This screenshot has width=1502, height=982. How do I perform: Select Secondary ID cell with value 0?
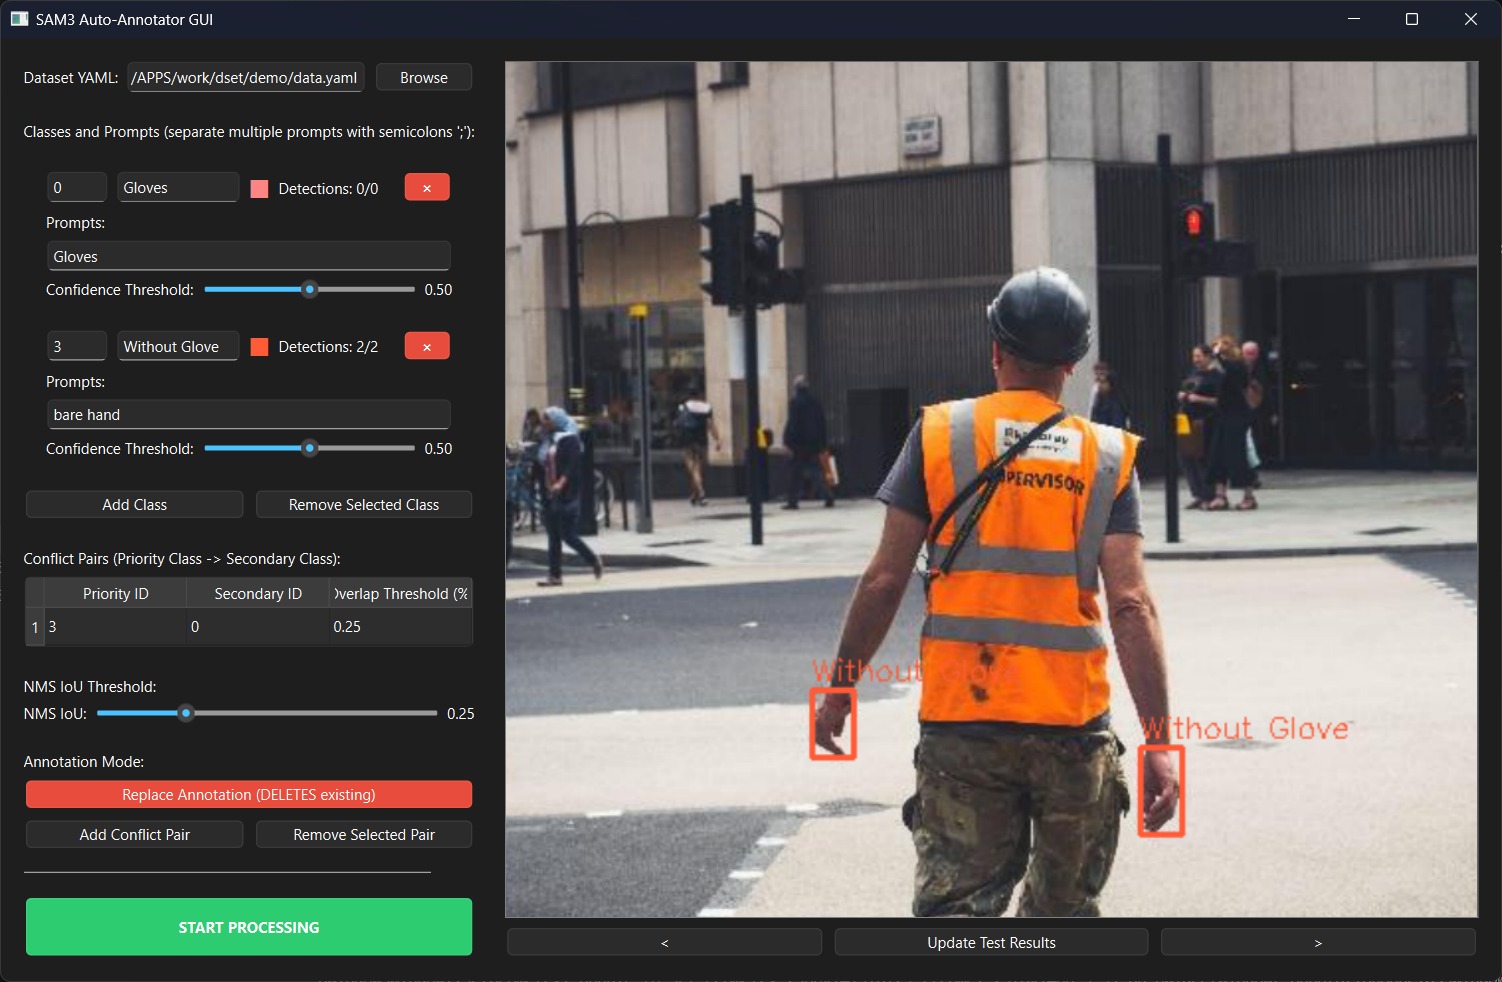point(258,627)
